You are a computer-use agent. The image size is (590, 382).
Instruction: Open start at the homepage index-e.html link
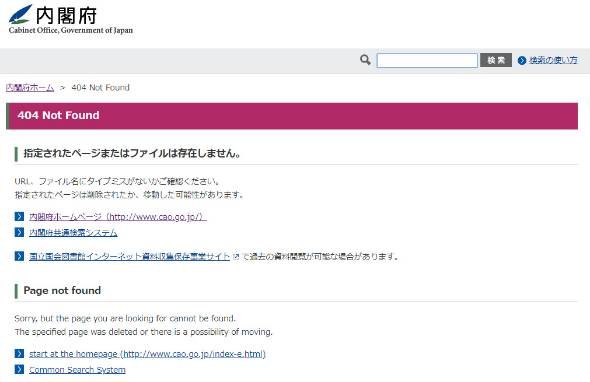tap(148, 354)
